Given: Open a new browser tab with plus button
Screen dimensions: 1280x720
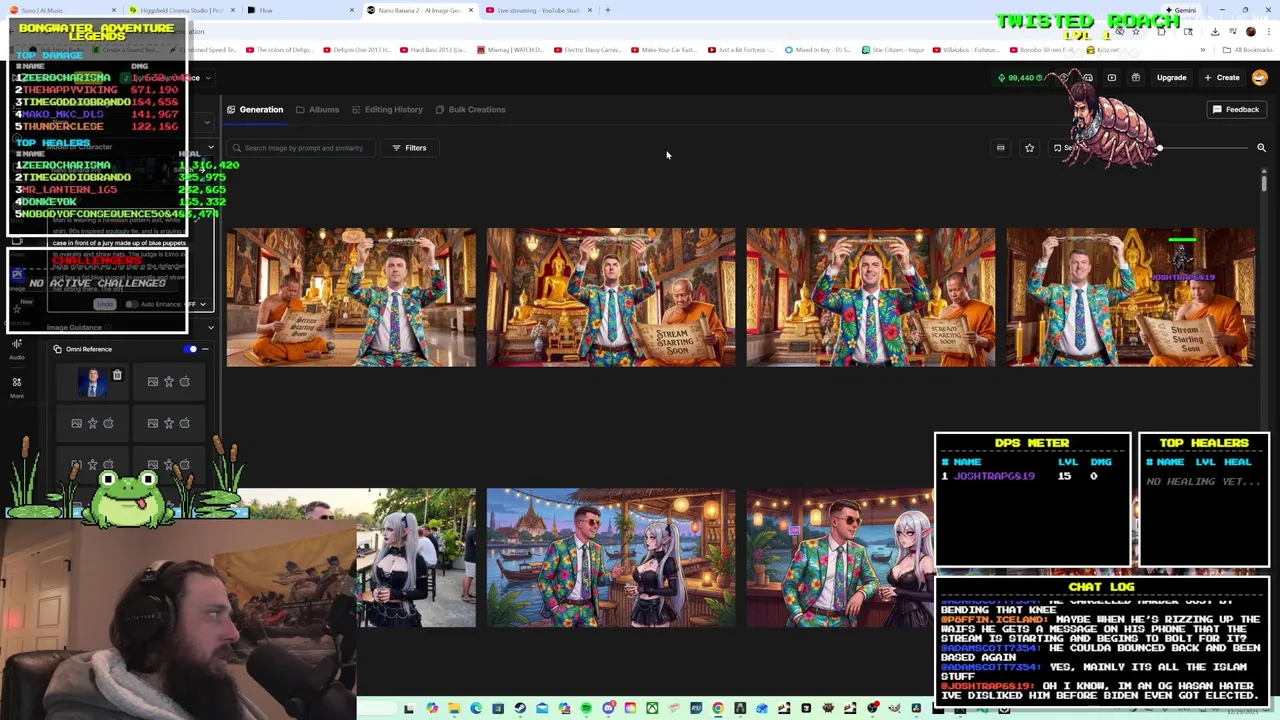Looking at the screenshot, I should click(607, 10).
